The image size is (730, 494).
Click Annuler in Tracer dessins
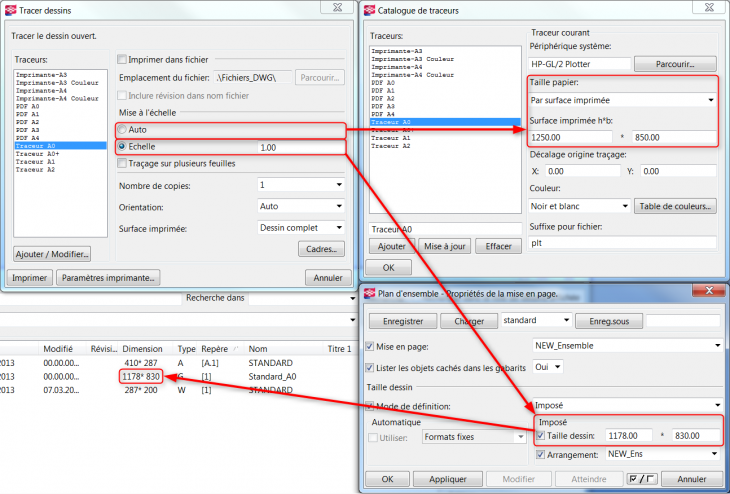tap(328, 278)
